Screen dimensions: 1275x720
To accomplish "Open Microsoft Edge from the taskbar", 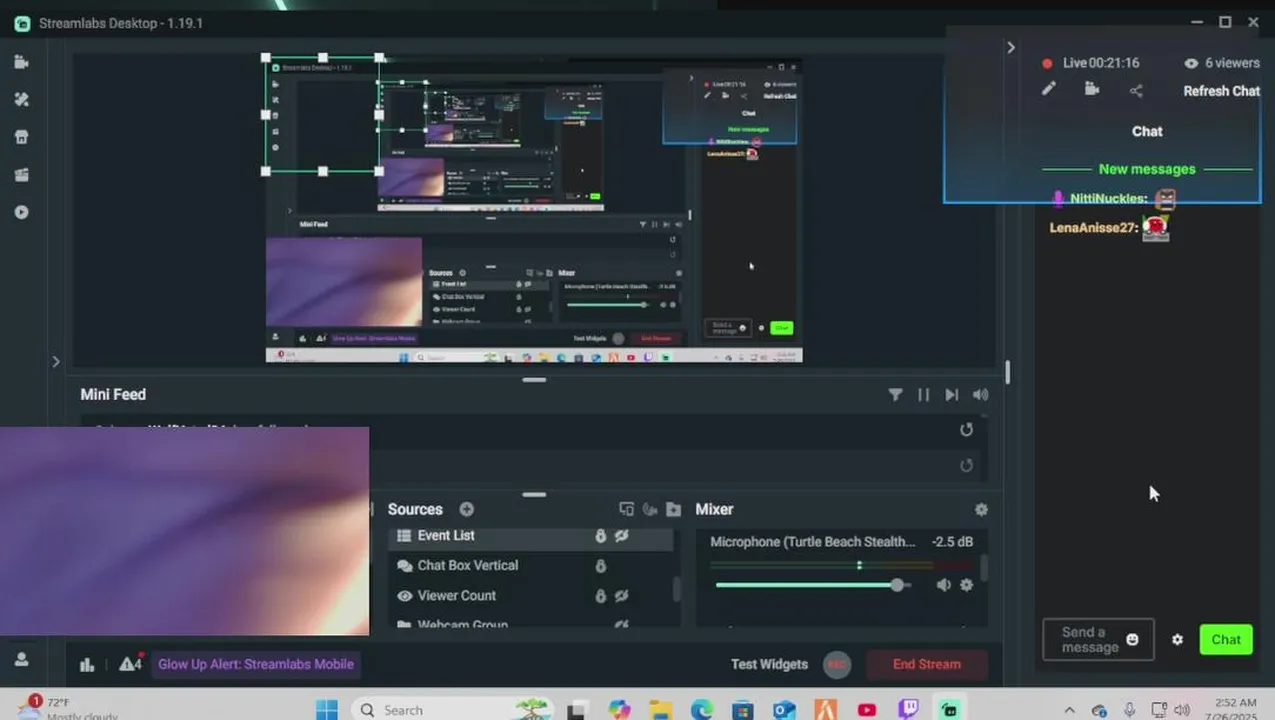I will (x=703, y=710).
